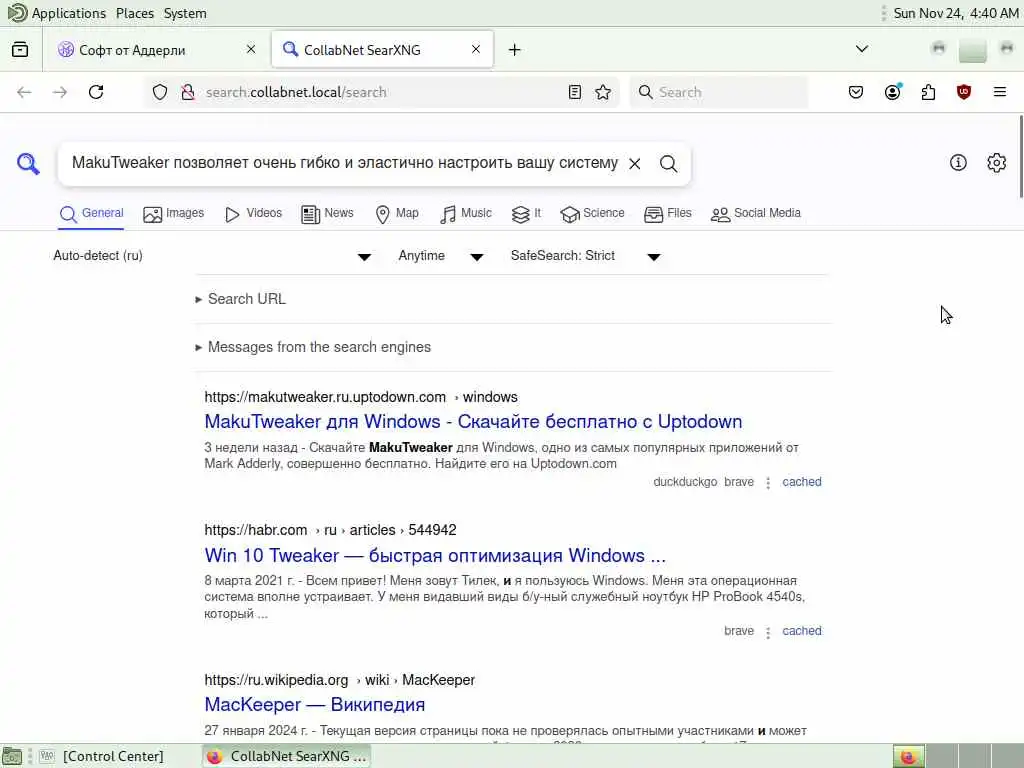
Task: Select the Map search category
Action: 396,214
